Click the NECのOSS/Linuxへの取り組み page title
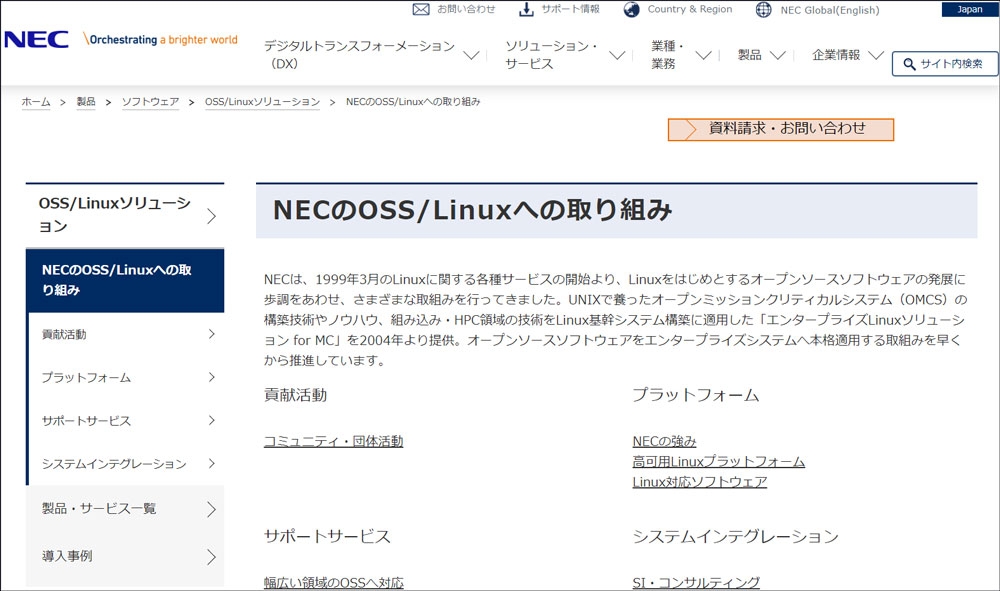 pyautogui.click(x=473, y=210)
